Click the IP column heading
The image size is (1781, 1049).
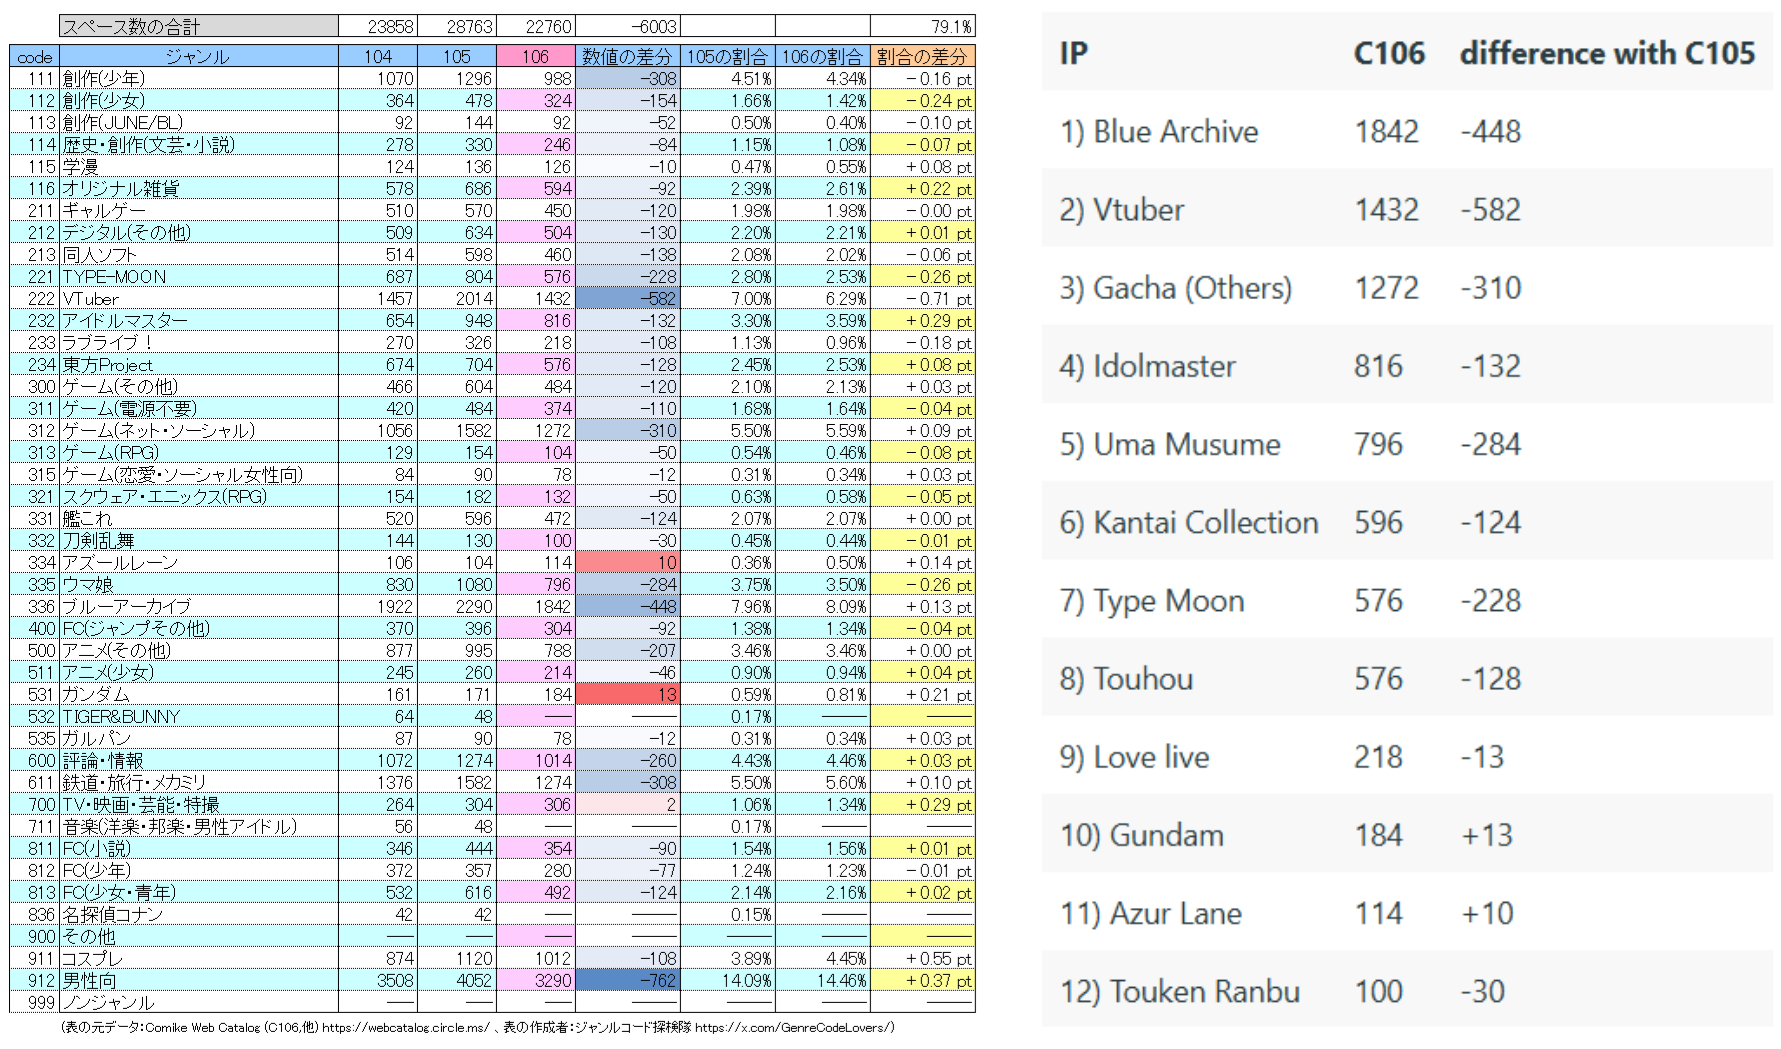pos(1073,53)
